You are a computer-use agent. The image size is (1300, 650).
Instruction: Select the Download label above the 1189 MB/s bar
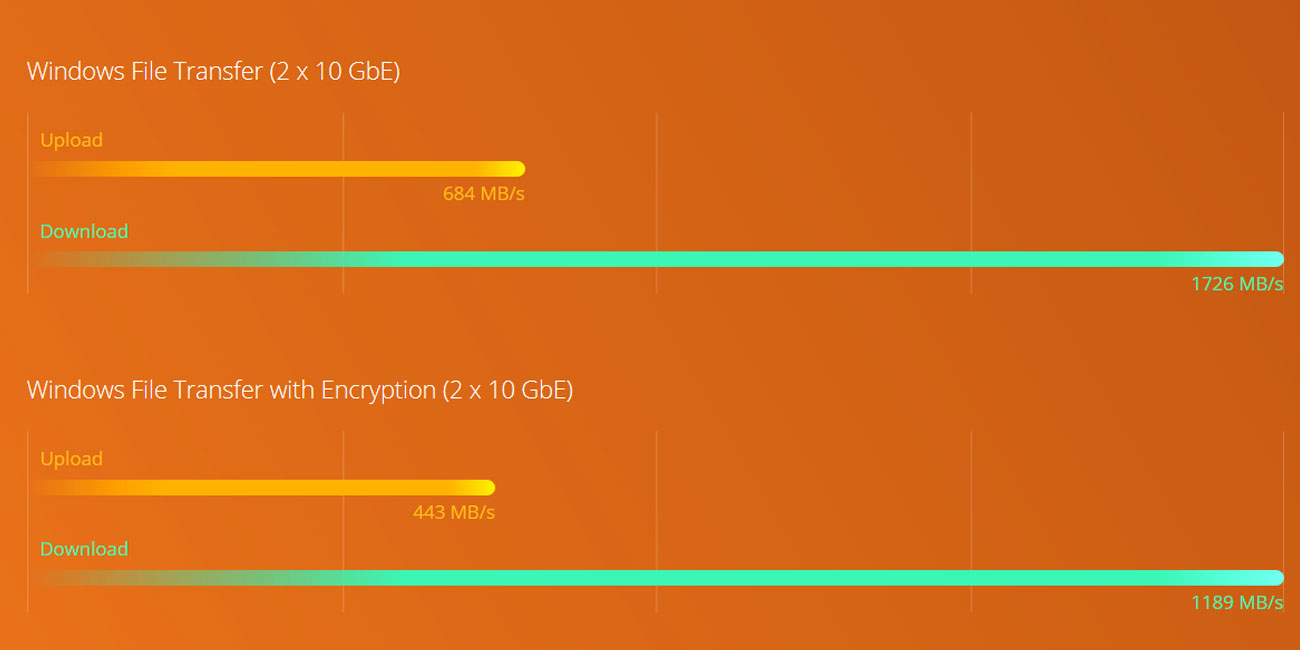tap(84, 549)
